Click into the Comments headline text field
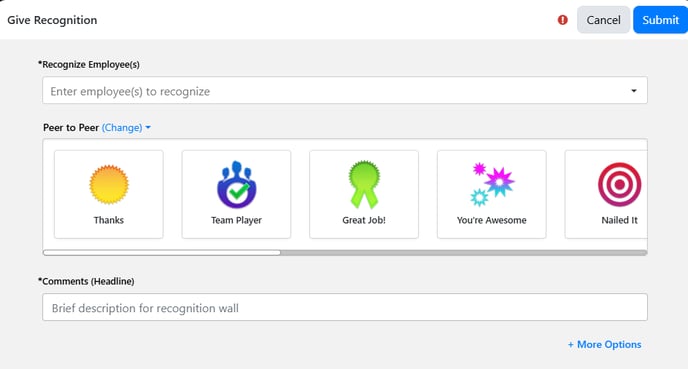This screenshot has height=369, width=688. (x=345, y=307)
